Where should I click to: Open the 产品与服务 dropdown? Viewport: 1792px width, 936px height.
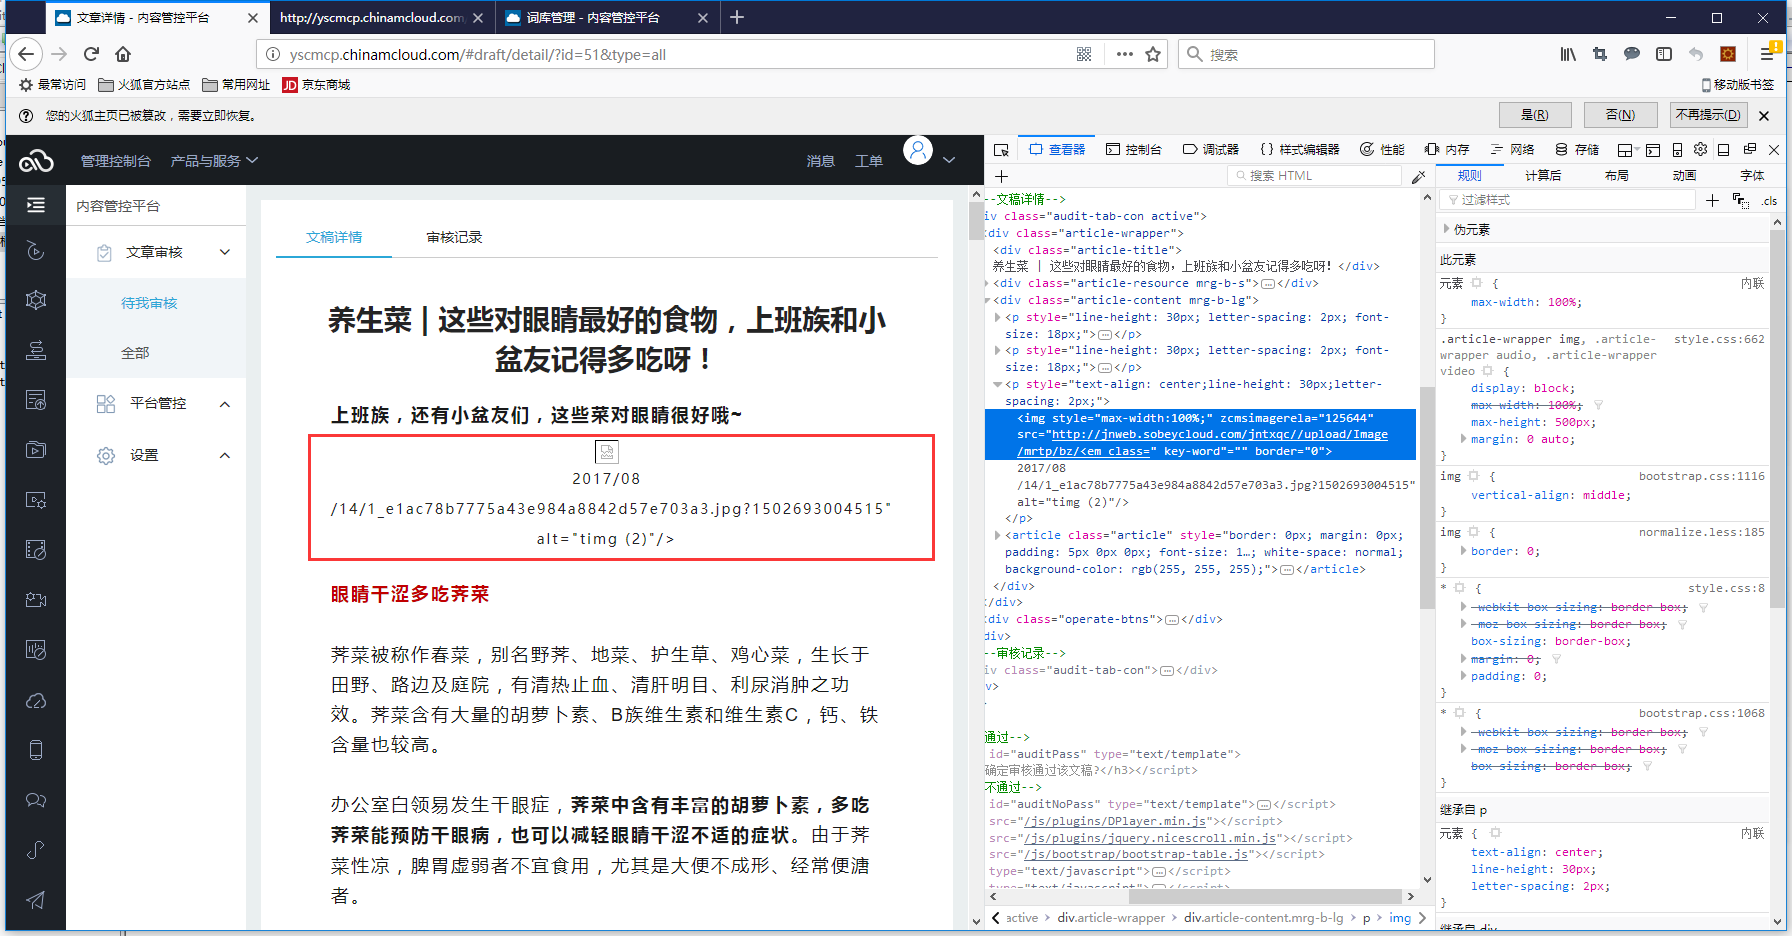[x=214, y=161]
